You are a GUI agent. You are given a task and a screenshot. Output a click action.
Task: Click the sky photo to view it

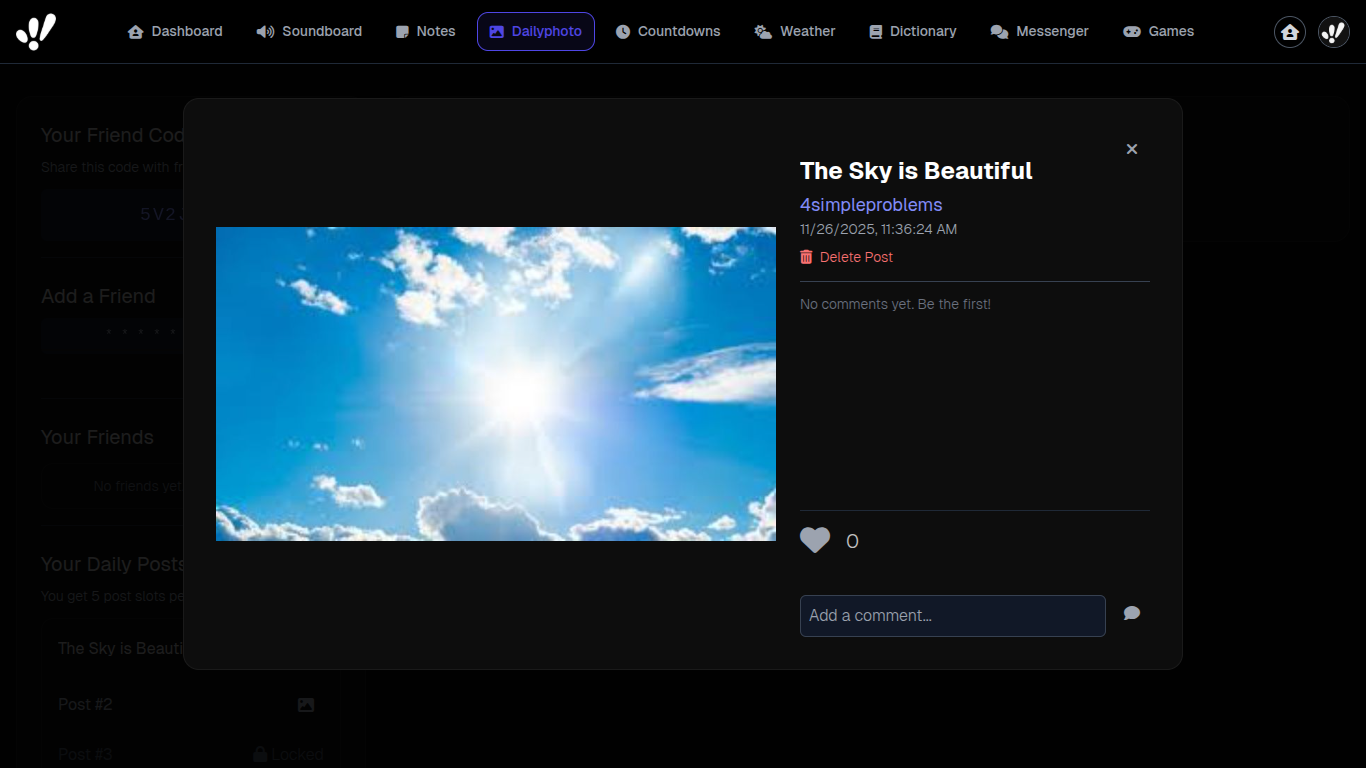pyautogui.click(x=495, y=383)
